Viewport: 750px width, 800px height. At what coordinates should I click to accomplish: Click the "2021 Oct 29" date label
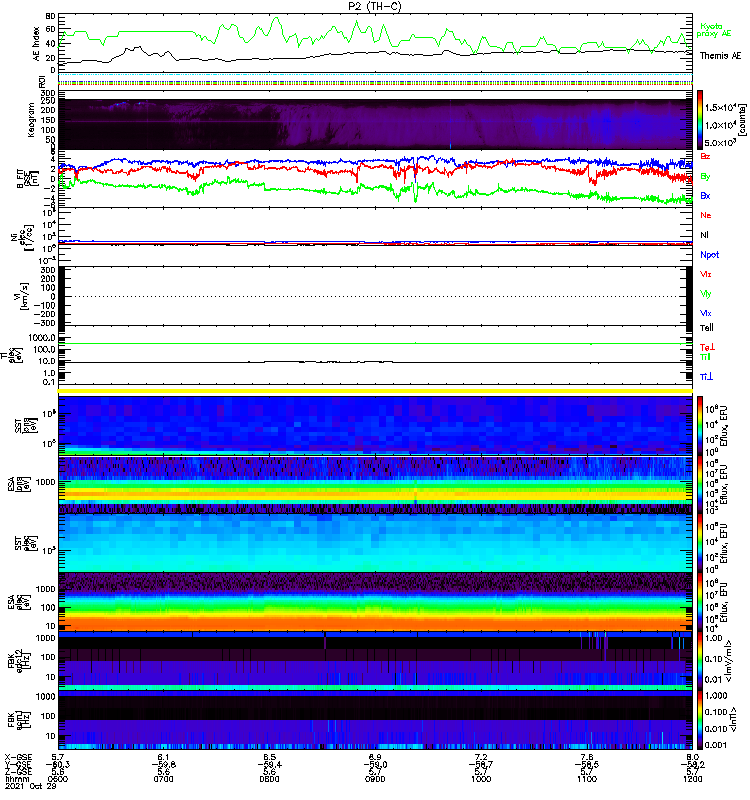click(x=30, y=786)
